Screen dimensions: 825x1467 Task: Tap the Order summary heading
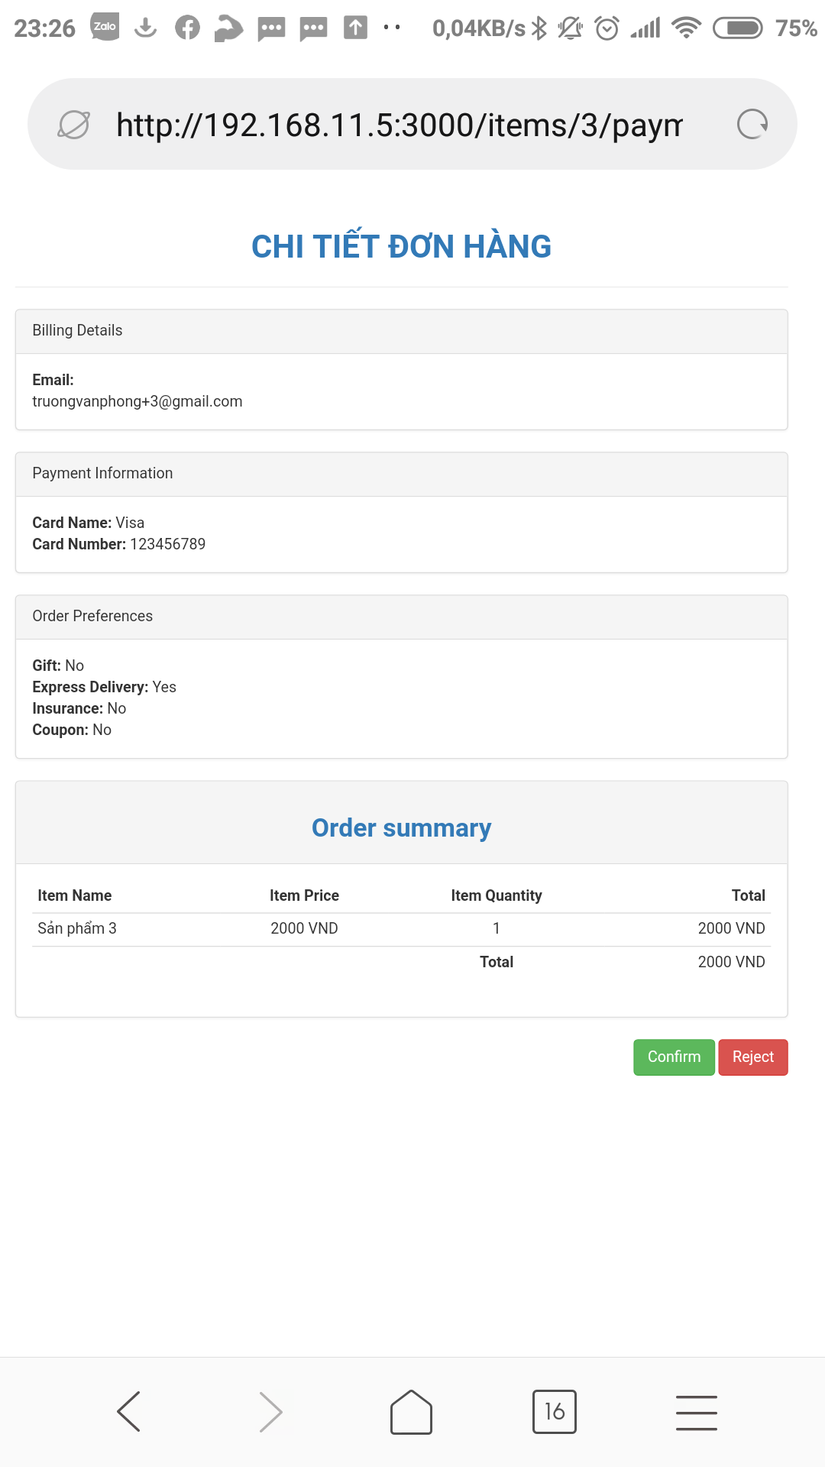401,828
